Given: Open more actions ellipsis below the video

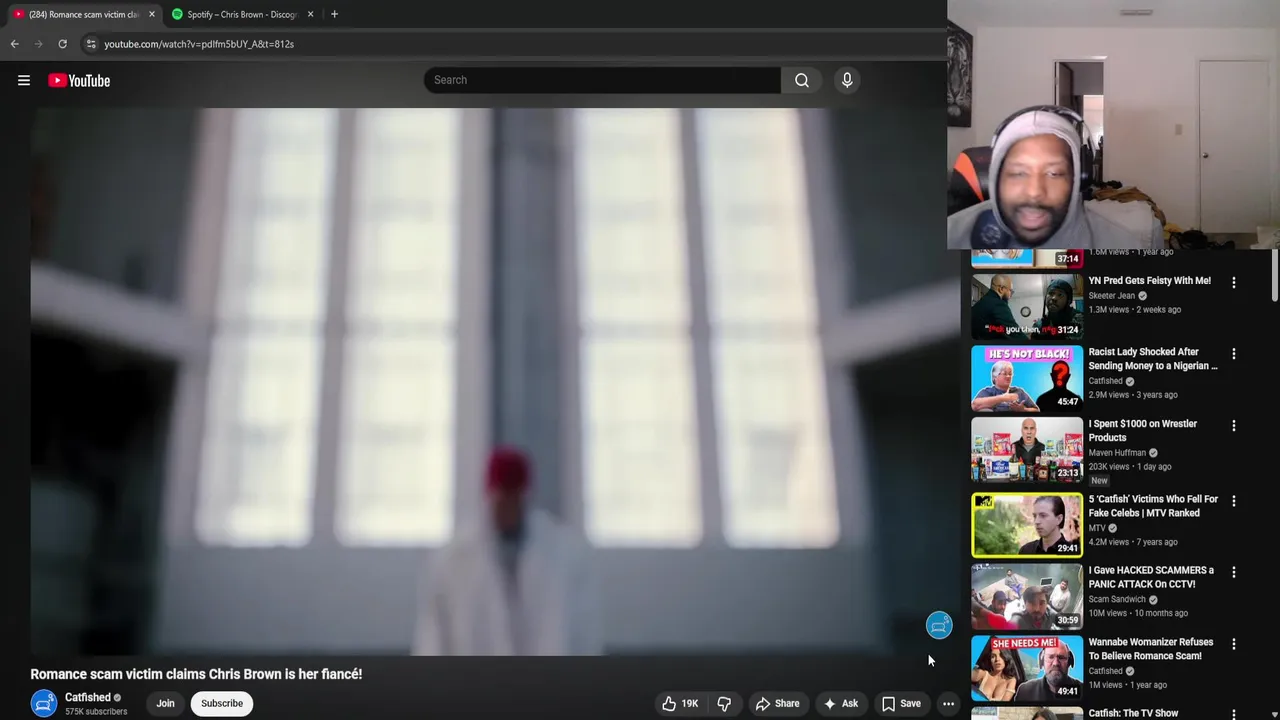Looking at the screenshot, I should [948, 704].
